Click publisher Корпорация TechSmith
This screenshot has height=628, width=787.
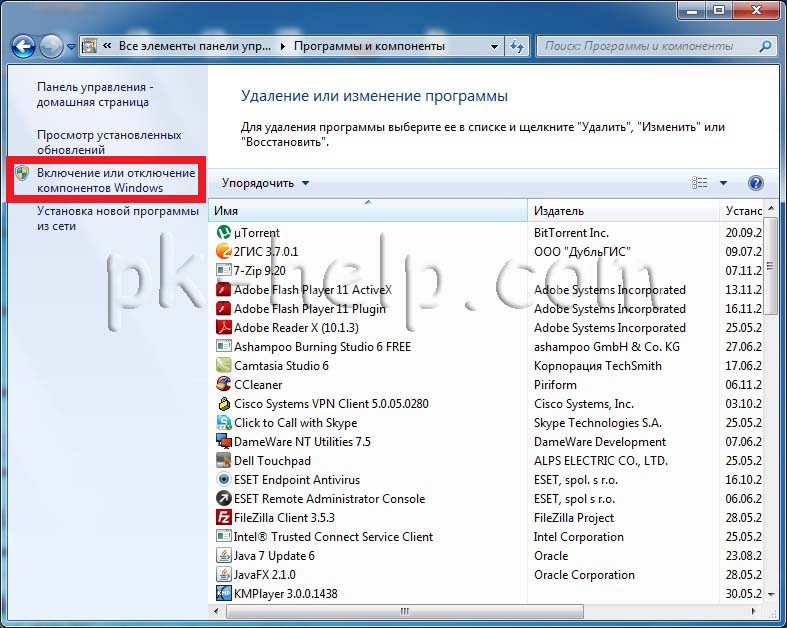point(598,365)
